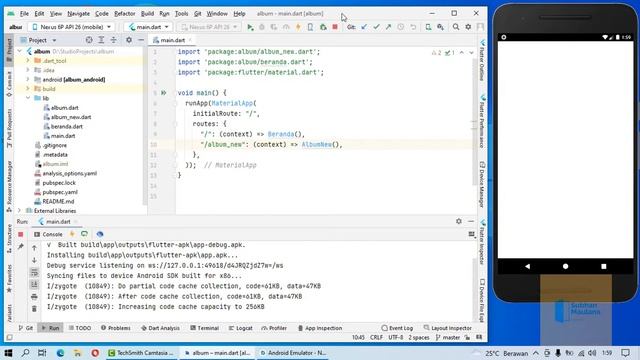This screenshot has height=360, width=640.
Task: Open Project panel options gear
Action: pos(129,40)
